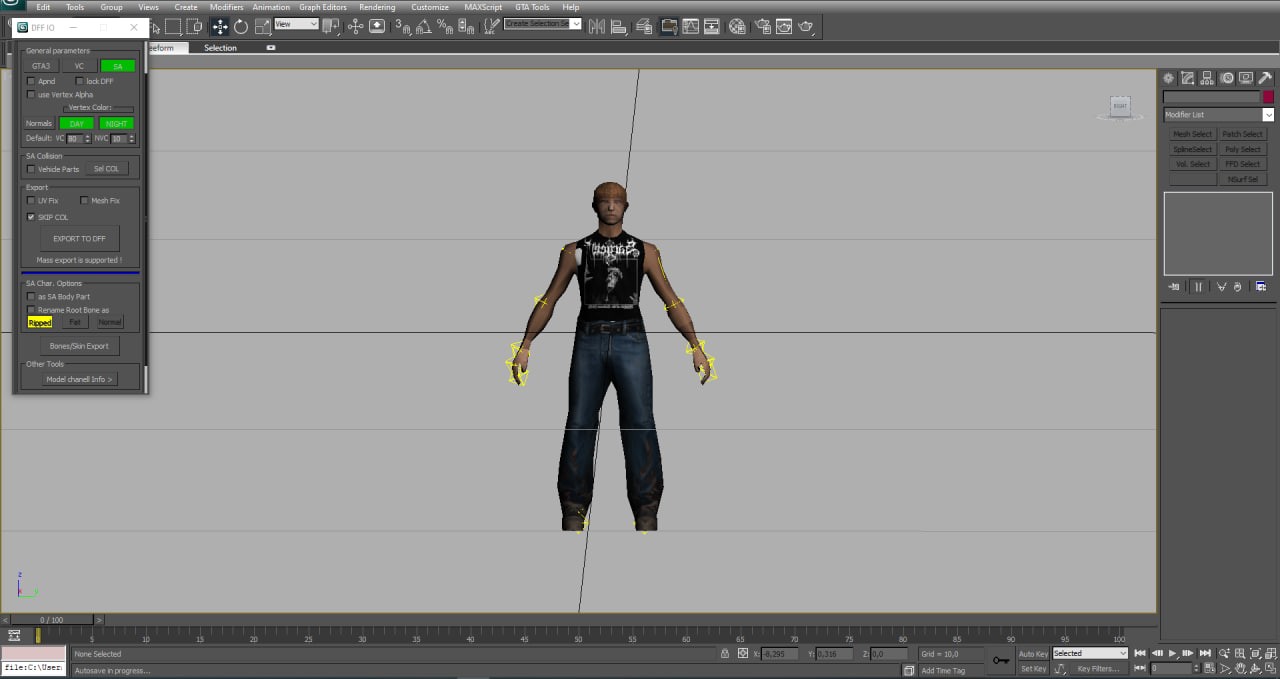This screenshot has height=679, width=1280.
Task: Click the selection lock toggle icon
Action: [x=724, y=653]
